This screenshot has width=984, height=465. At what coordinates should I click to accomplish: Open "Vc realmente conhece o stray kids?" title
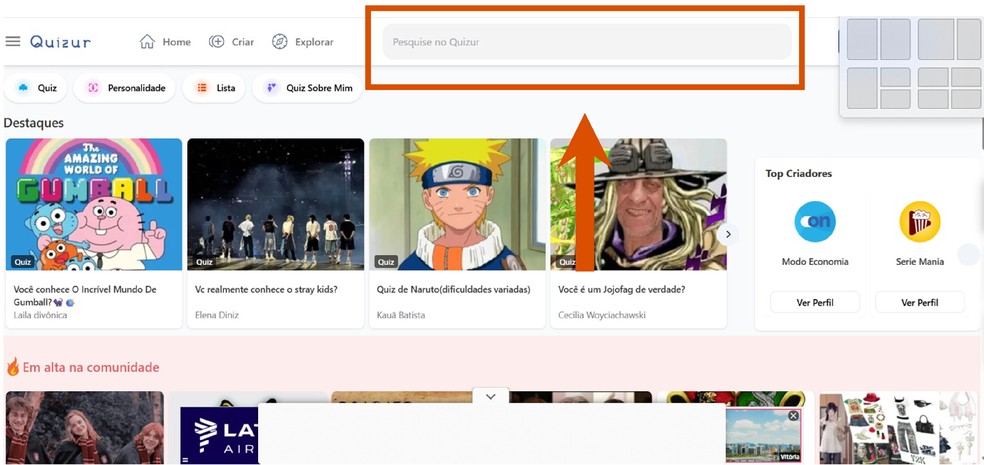pos(267,289)
